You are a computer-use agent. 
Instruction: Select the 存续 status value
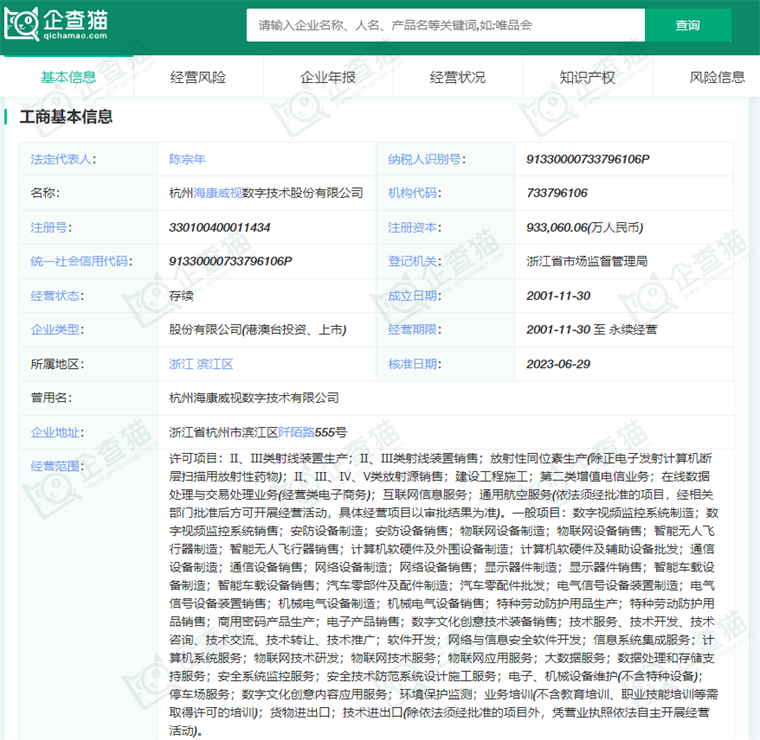click(181, 296)
